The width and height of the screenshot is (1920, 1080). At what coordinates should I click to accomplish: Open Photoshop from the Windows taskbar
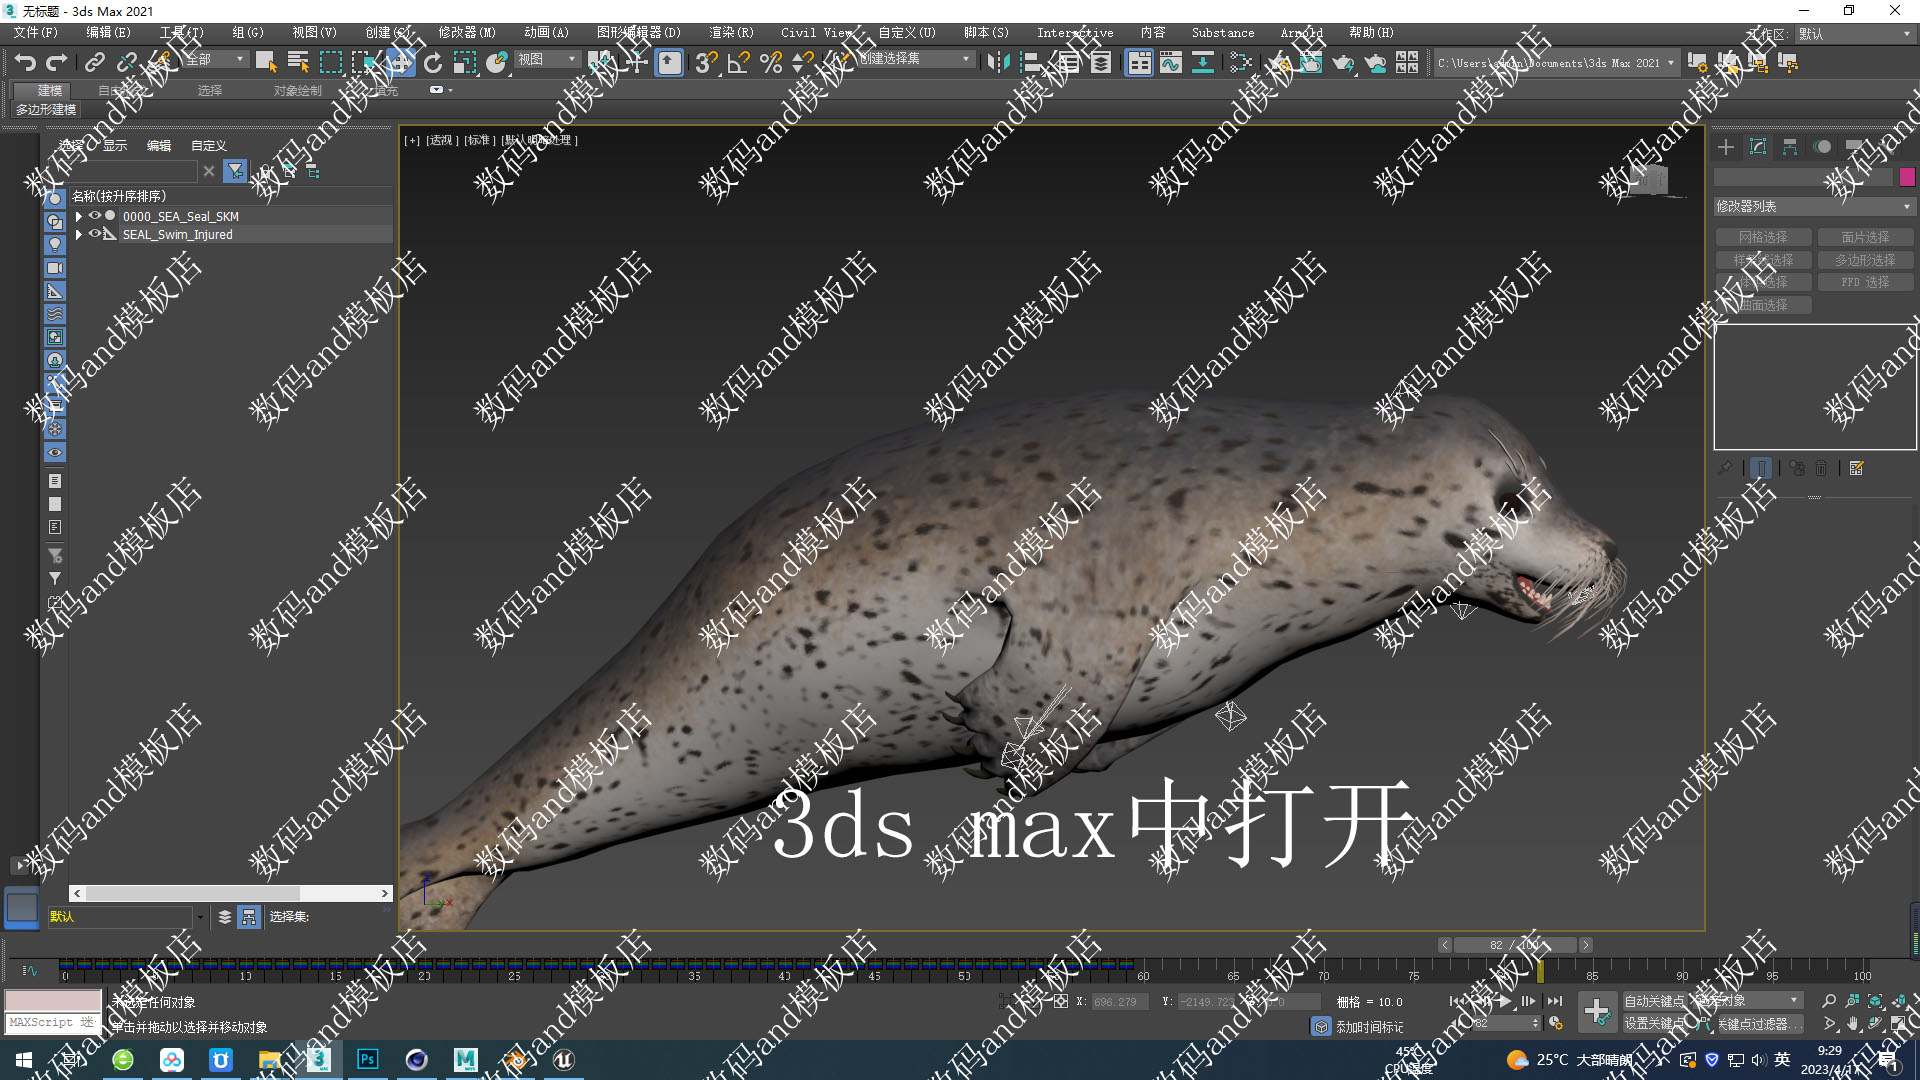tap(368, 1060)
